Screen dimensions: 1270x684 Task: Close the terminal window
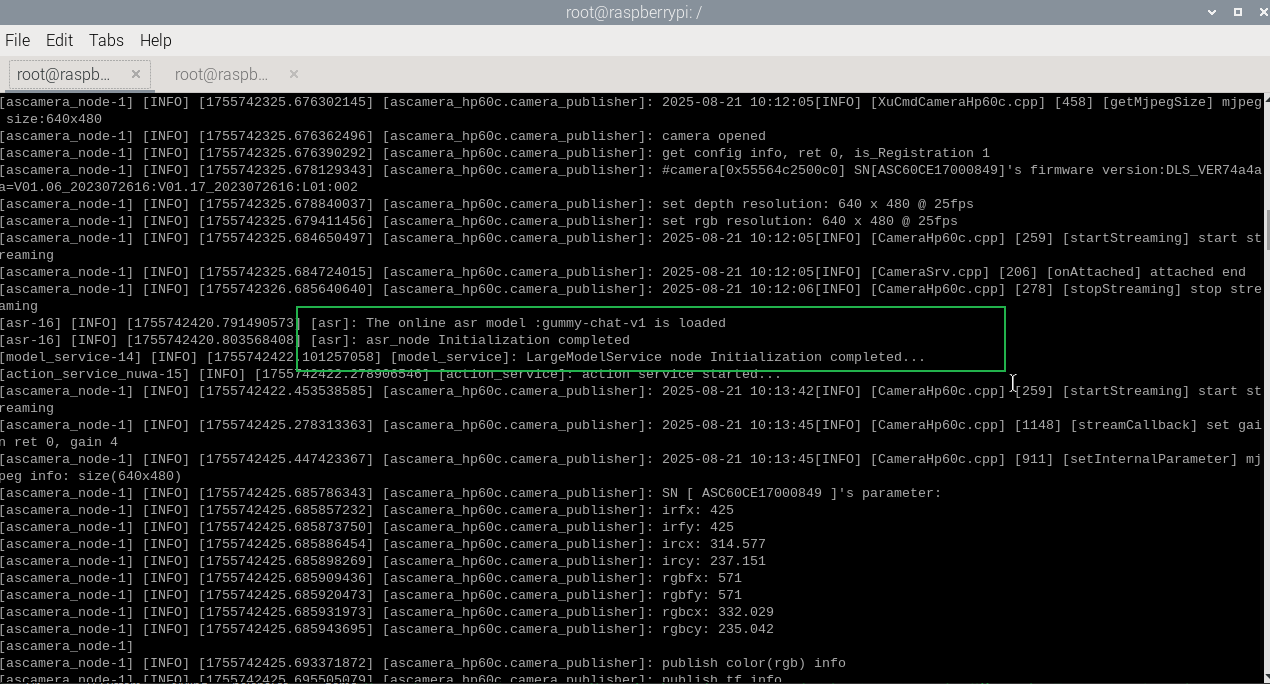tap(1263, 12)
